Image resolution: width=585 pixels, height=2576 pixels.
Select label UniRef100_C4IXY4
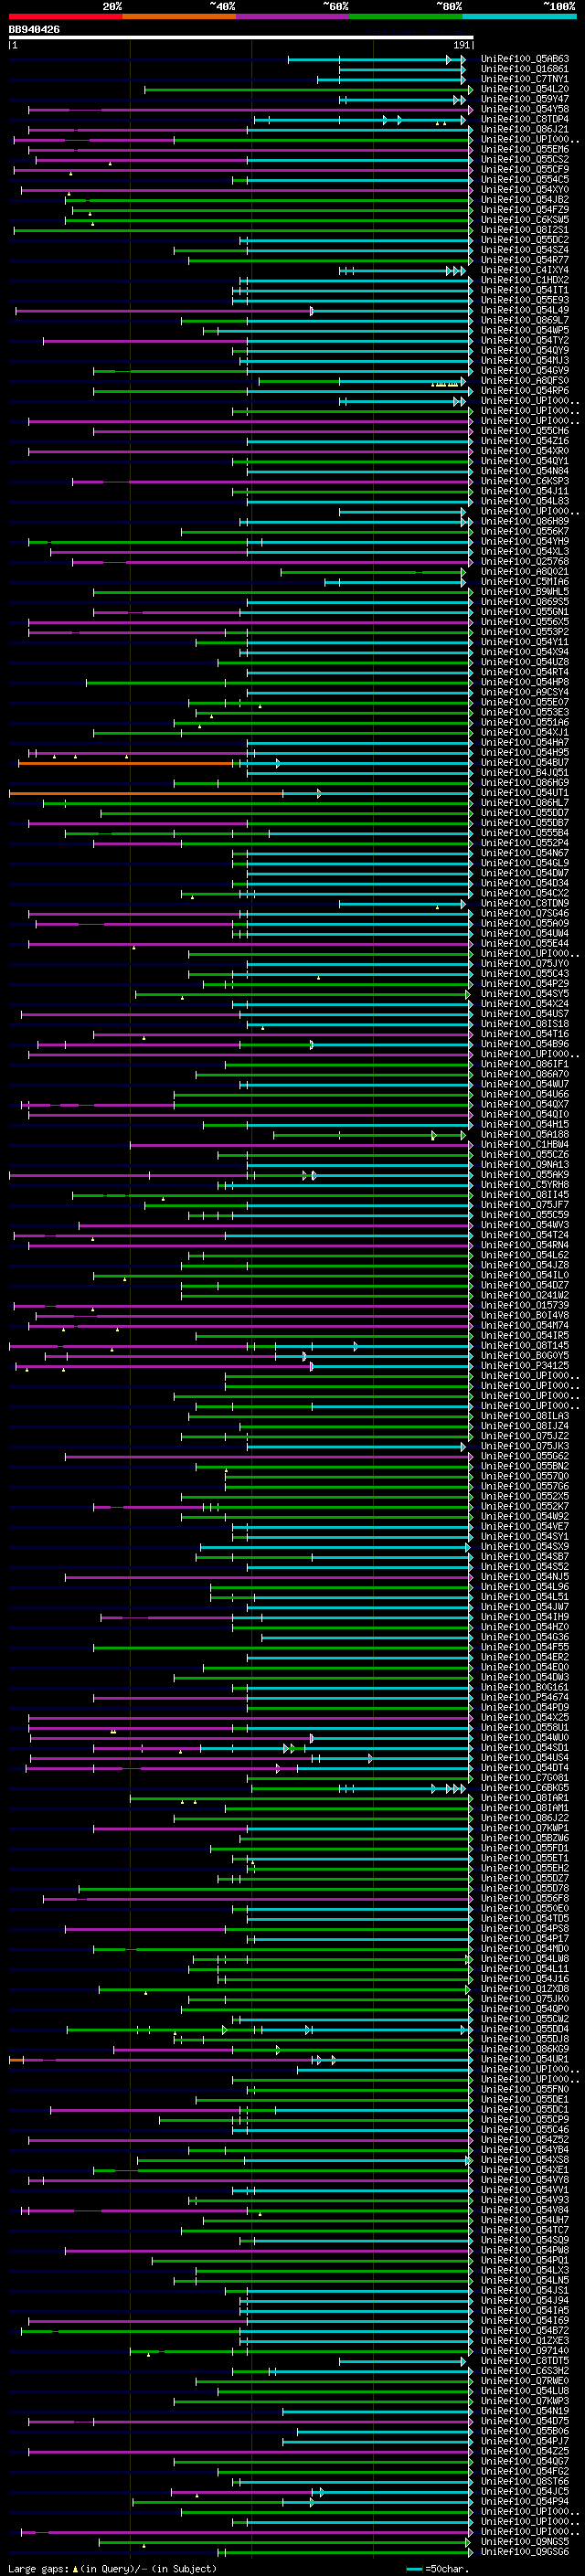click(525, 270)
